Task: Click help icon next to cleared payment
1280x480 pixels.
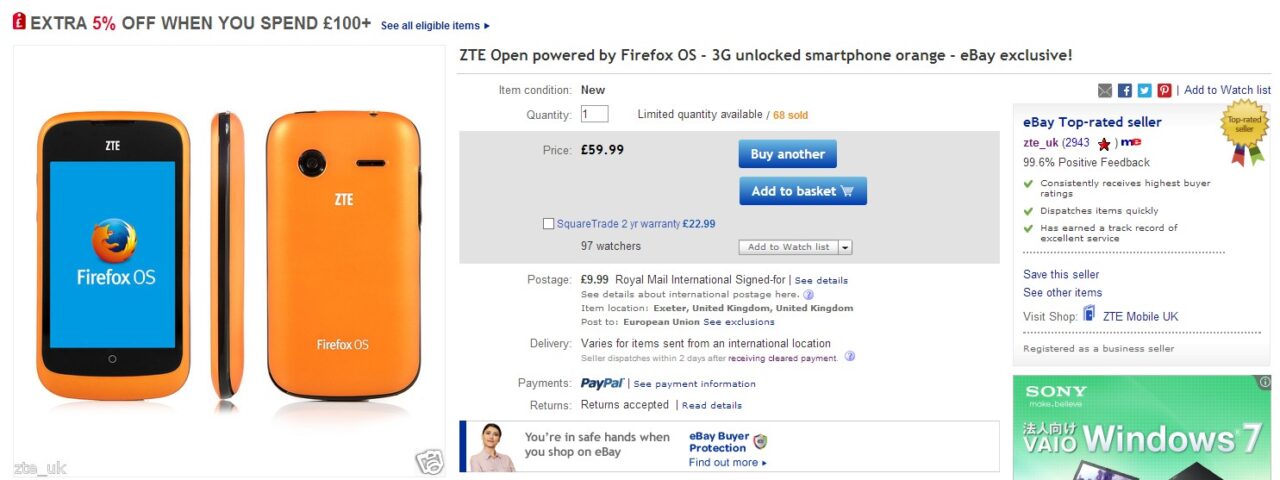Action: (x=849, y=357)
